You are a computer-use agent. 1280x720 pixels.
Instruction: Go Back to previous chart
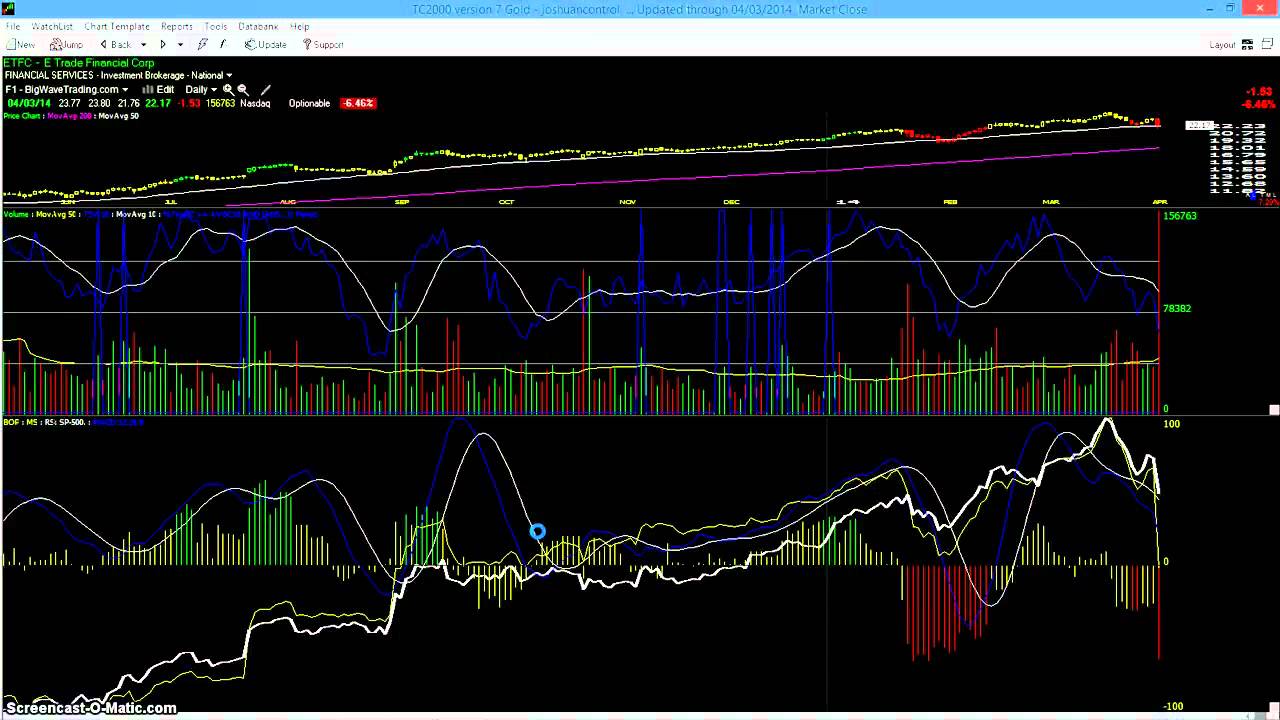[115, 44]
